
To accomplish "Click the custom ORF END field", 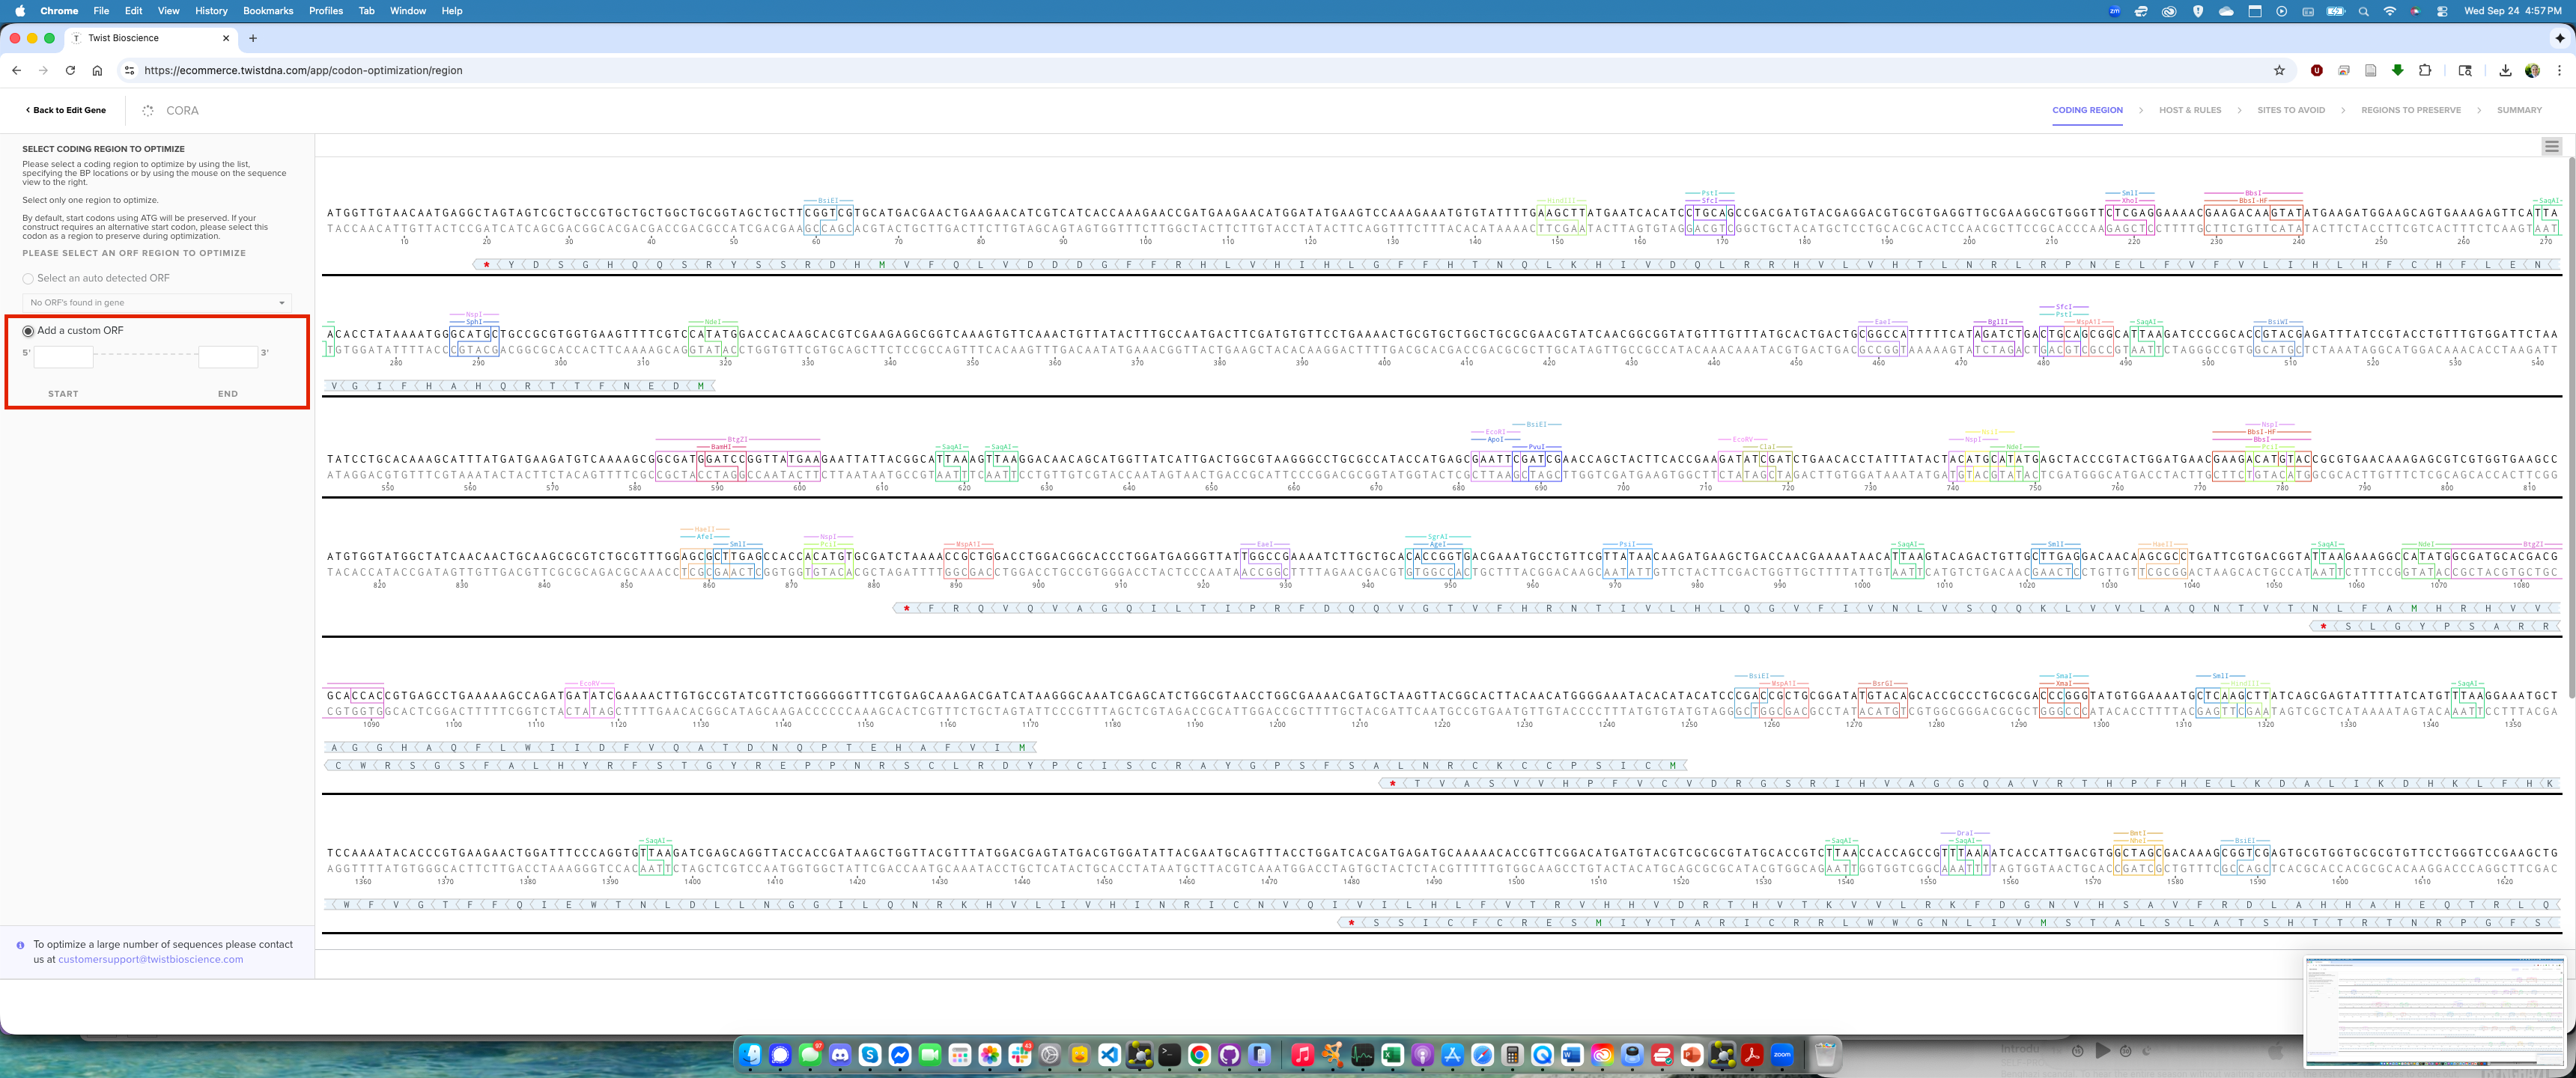I will (x=228, y=357).
